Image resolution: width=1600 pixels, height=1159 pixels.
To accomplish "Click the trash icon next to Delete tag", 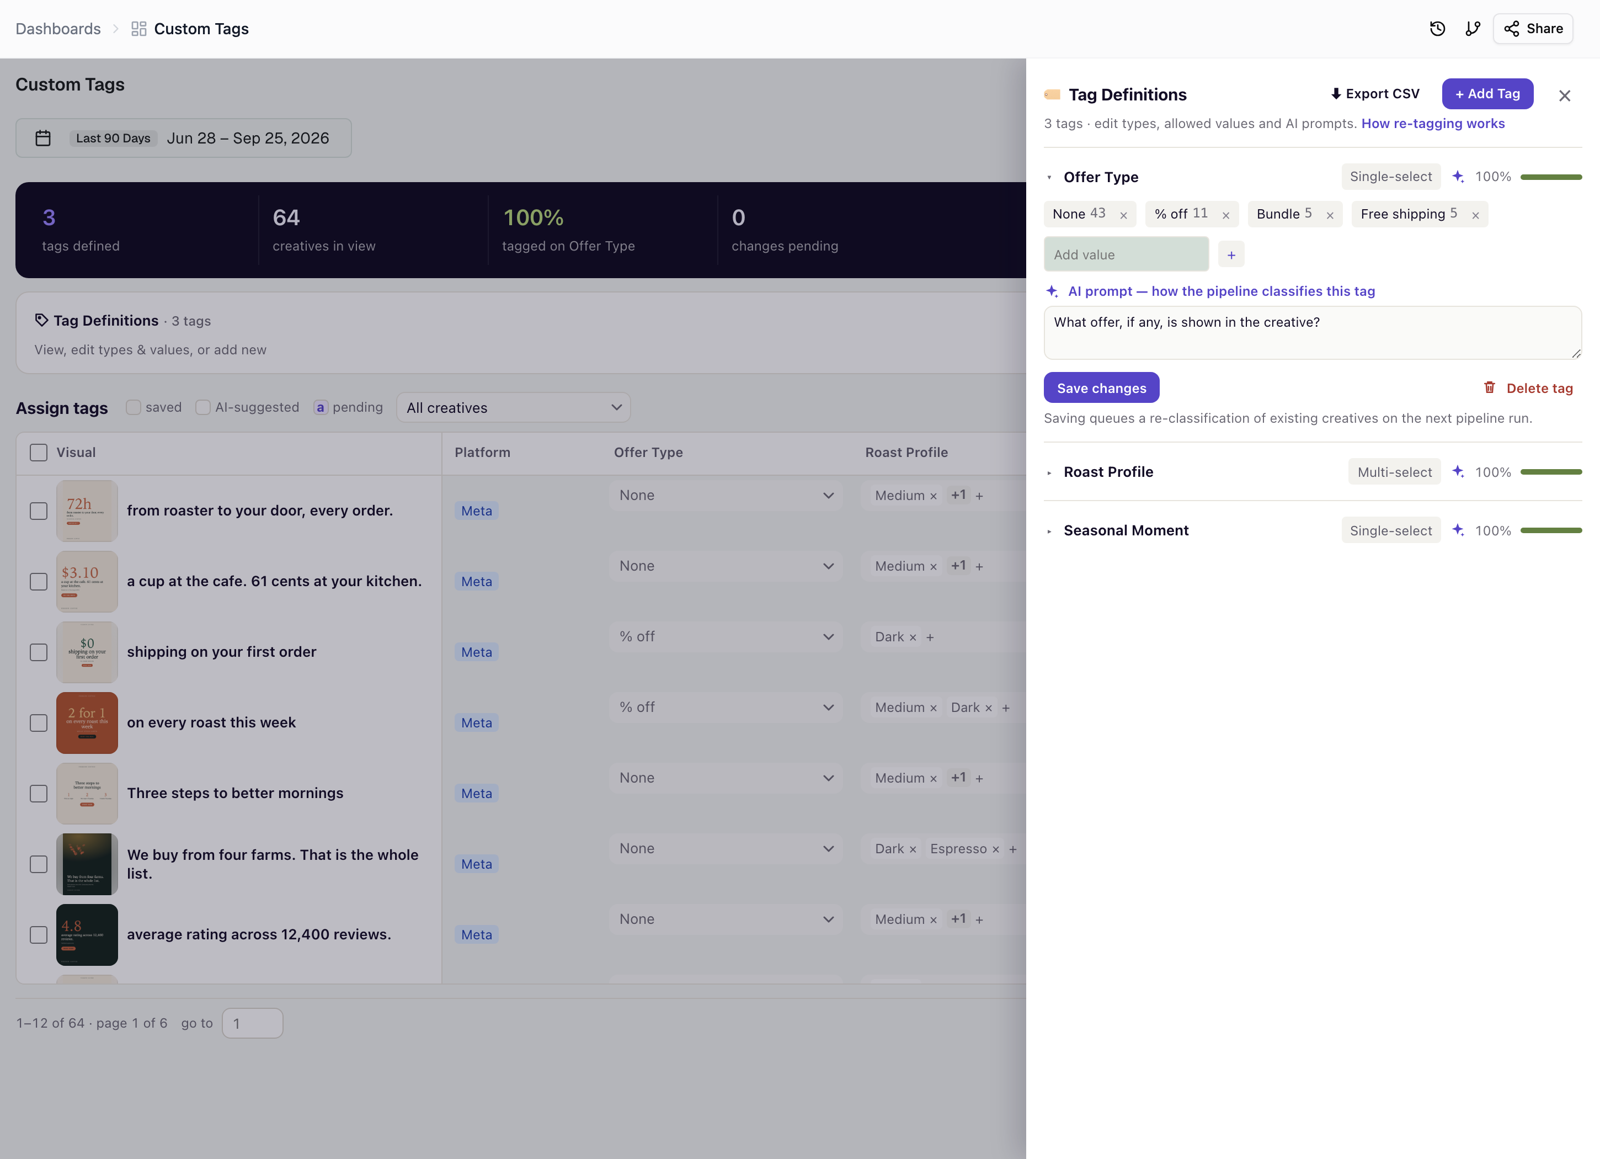I will point(1490,388).
